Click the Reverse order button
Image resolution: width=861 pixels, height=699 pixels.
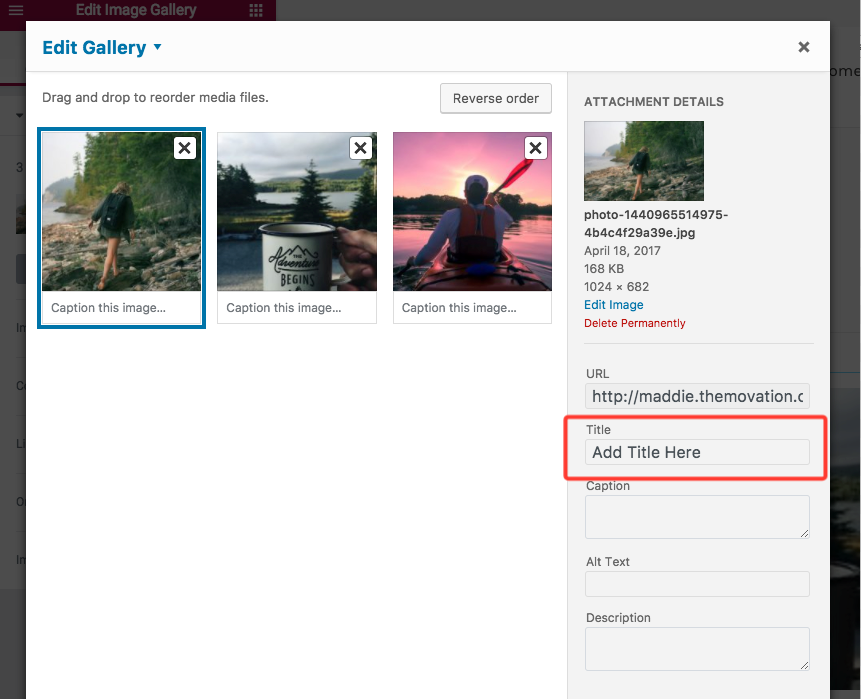(x=495, y=98)
